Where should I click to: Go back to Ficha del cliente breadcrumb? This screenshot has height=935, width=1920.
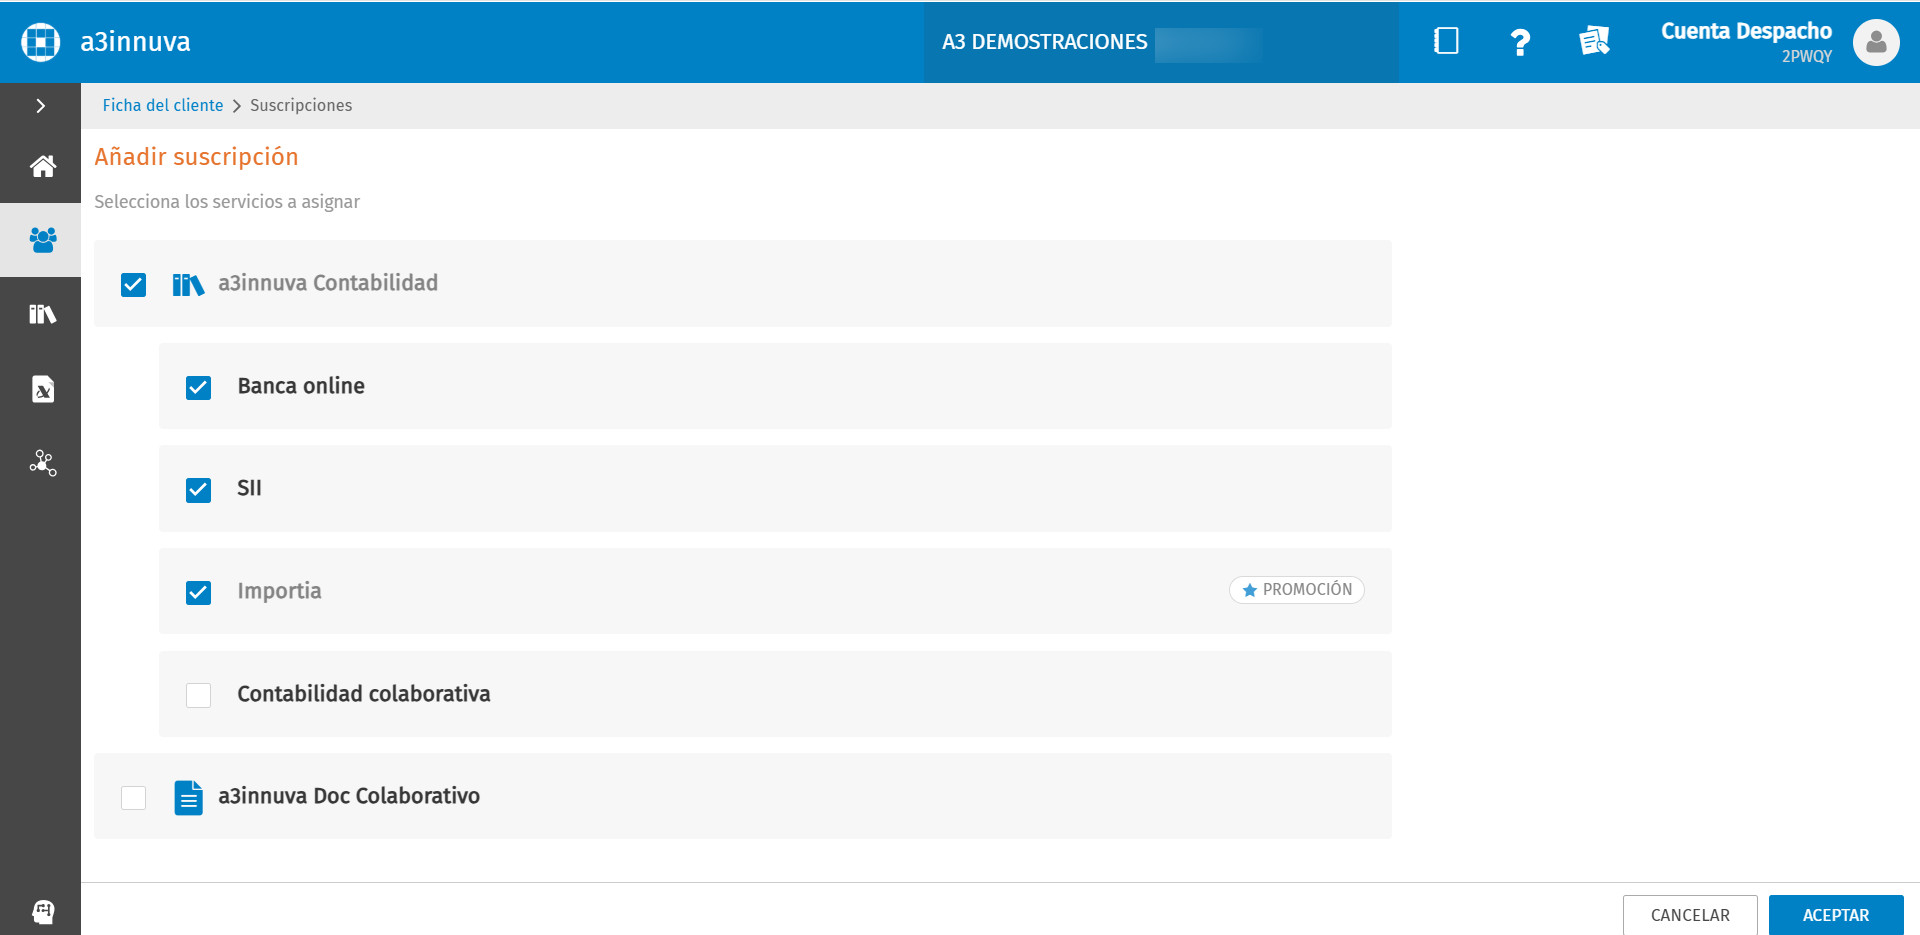(x=163, y=105)
